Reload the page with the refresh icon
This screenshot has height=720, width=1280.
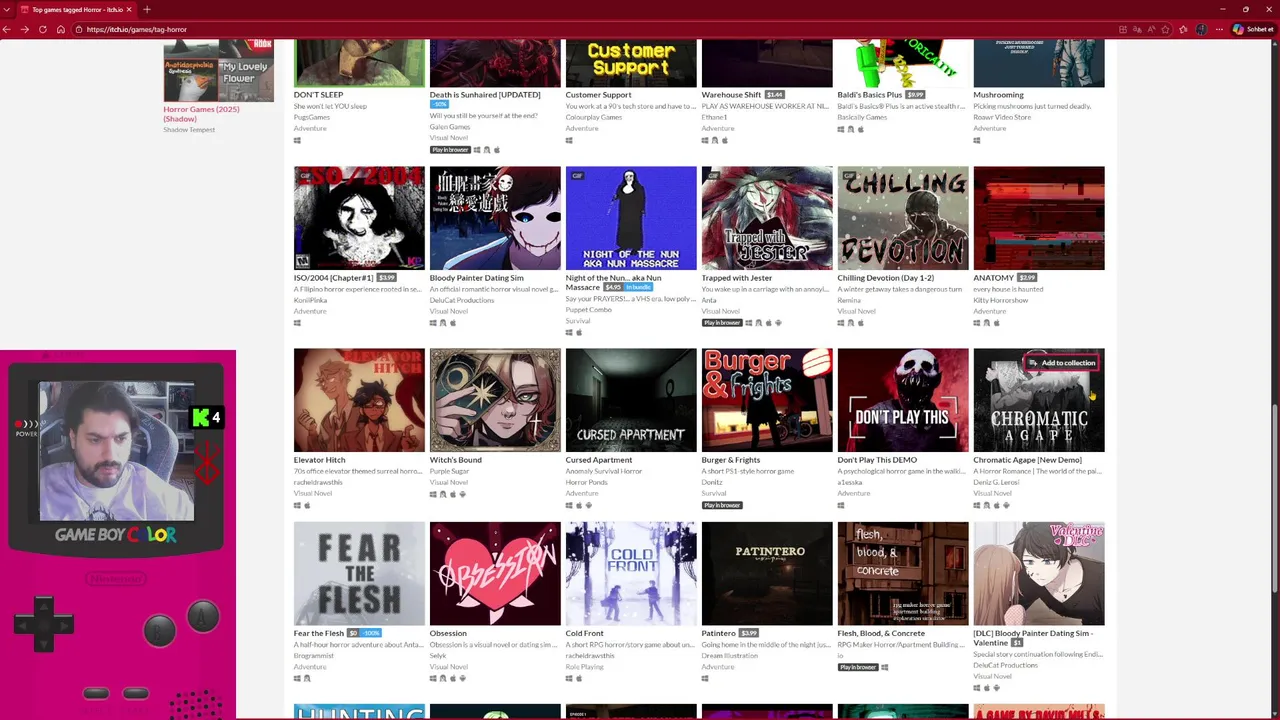pyautogui.click(x=43, y=29)
